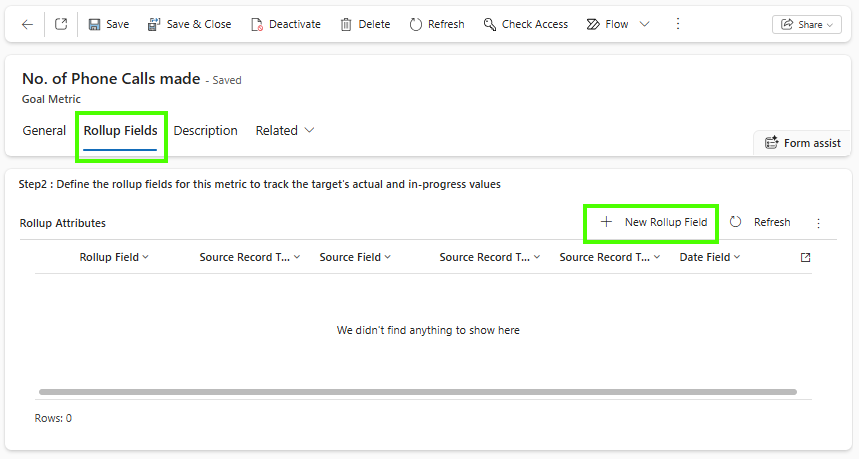Open record in new window icon
Image resolution: width=859 pixels, height=459 pixels.
point(61,24)
